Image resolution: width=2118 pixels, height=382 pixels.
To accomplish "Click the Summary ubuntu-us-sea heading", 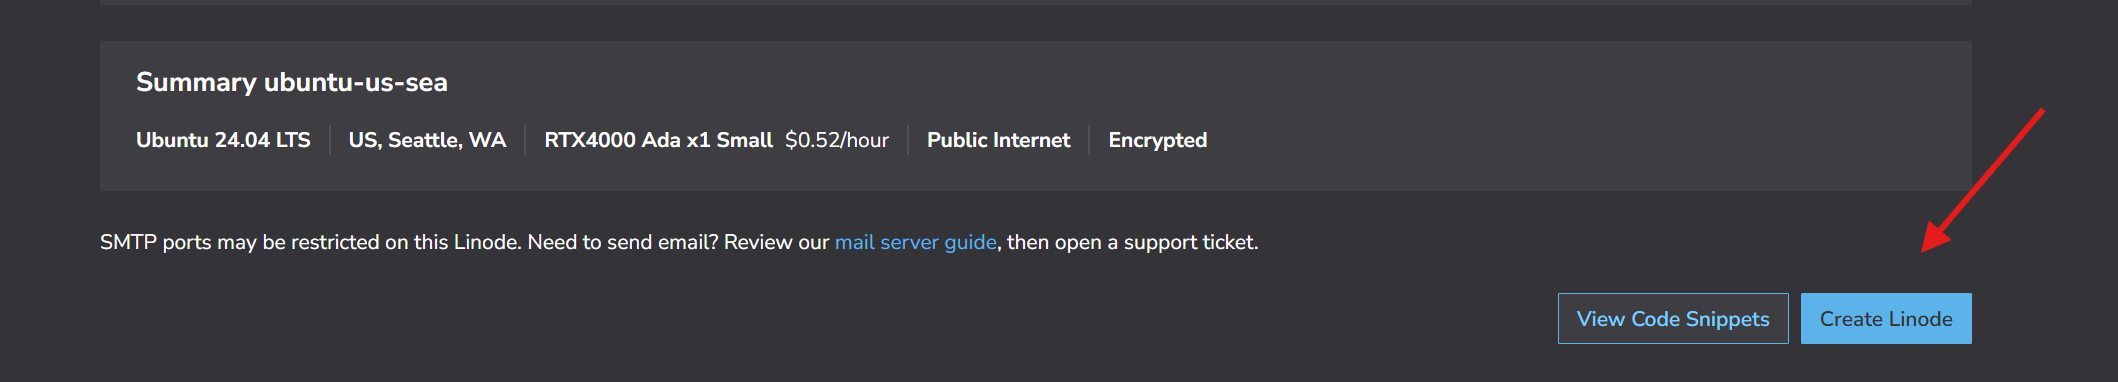I will click(292, 82).
